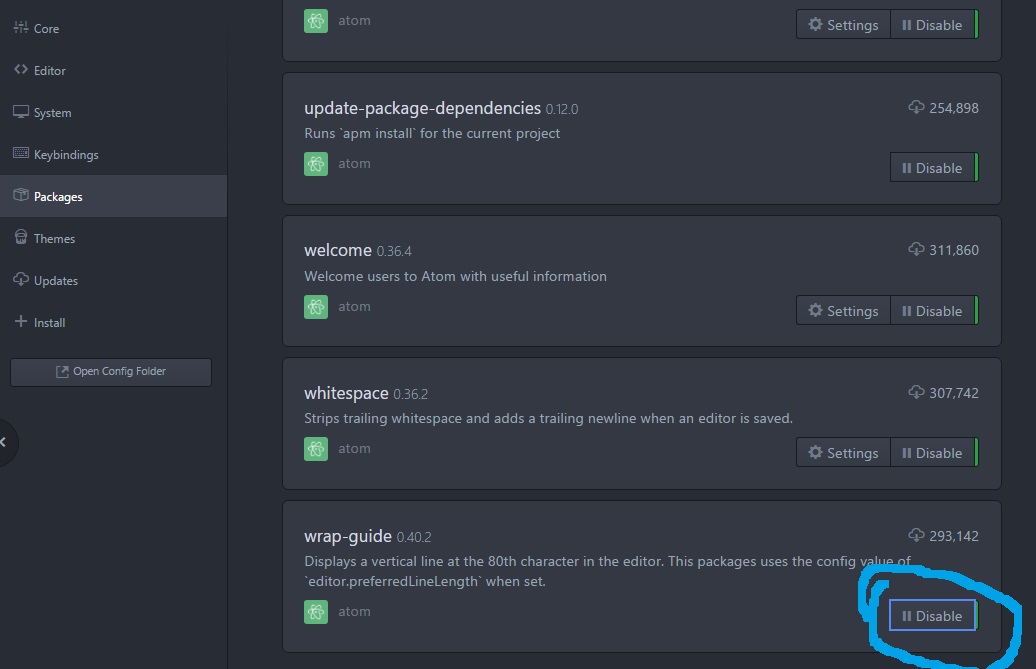This screenshot has height=669, width=1036.
Task: Open the wrap-guide package title link
Action: [348, 537]
